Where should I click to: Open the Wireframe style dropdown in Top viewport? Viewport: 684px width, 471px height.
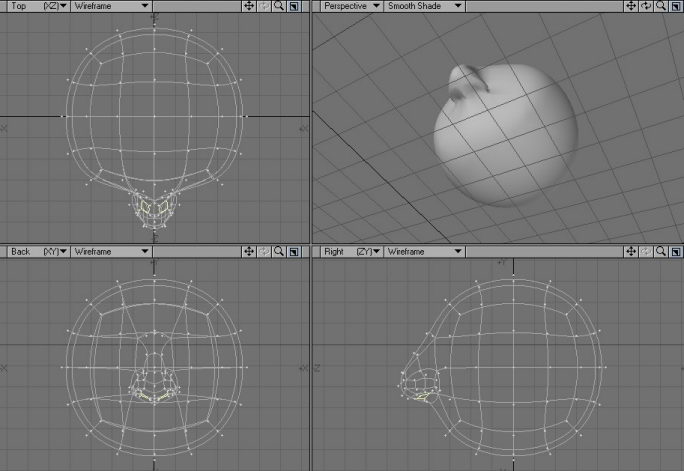(111, 6)
